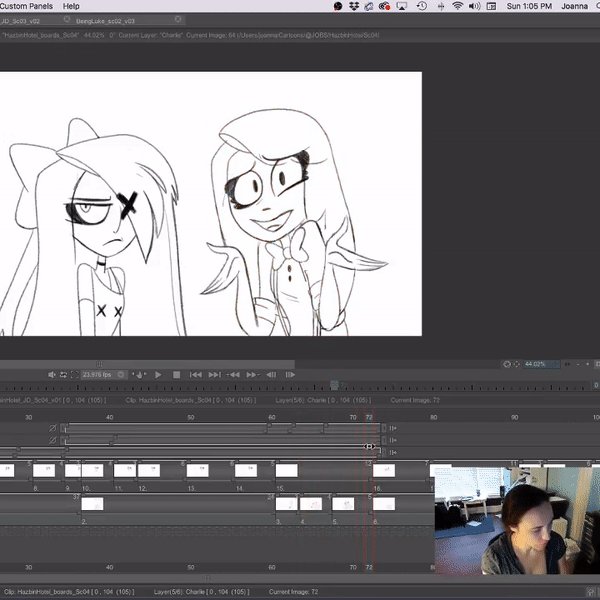Viewport: 600px width, 600px height.
Task: Click frame 90 on the upper timeline ruler
Action: tap(515, 417)
